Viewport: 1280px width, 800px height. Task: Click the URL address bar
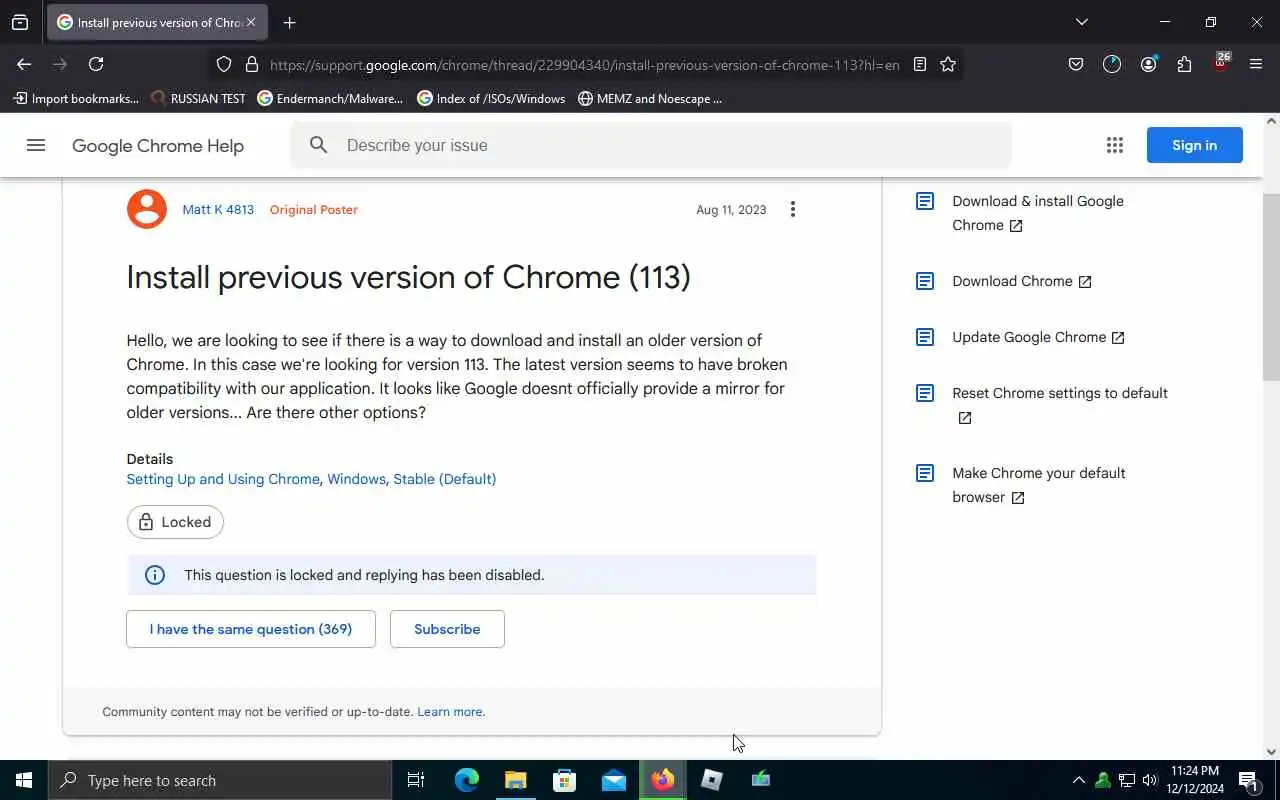click(584, 65)
